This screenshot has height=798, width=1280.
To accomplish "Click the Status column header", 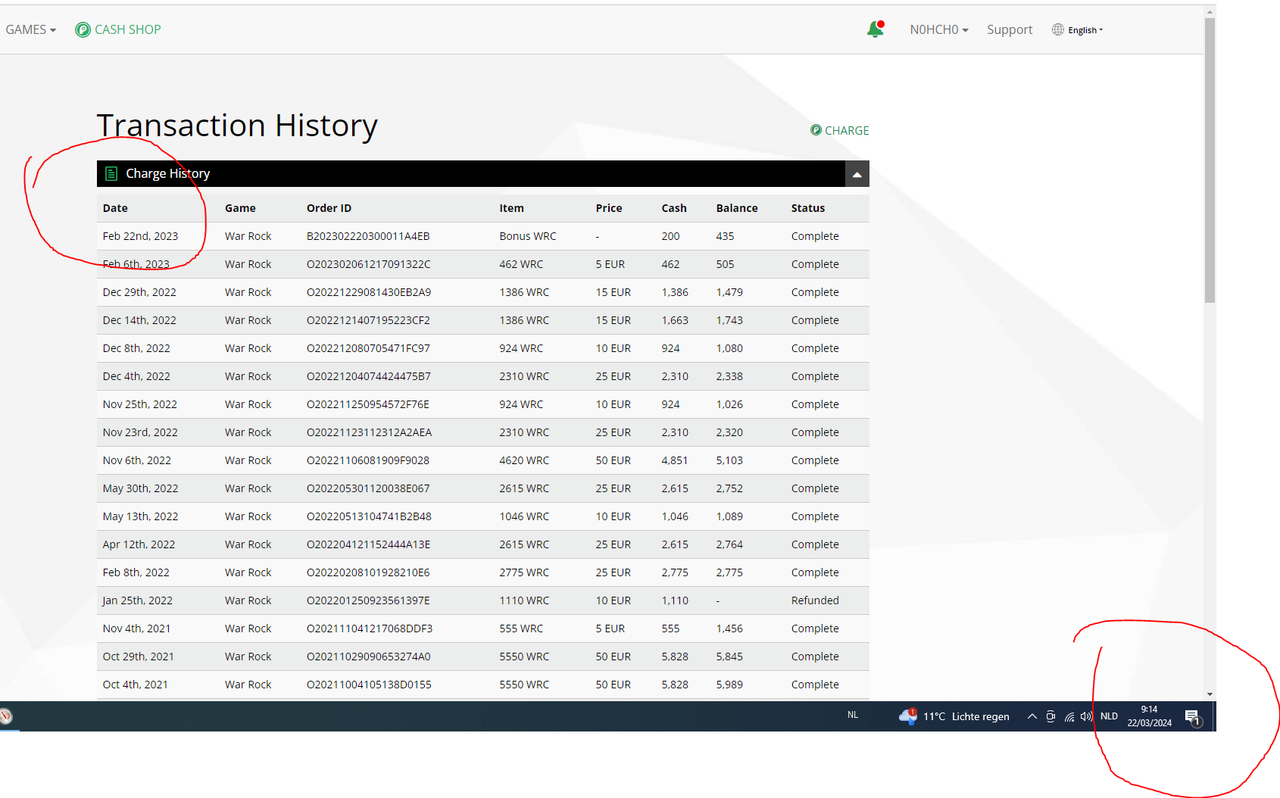I will tap(808, 208).
